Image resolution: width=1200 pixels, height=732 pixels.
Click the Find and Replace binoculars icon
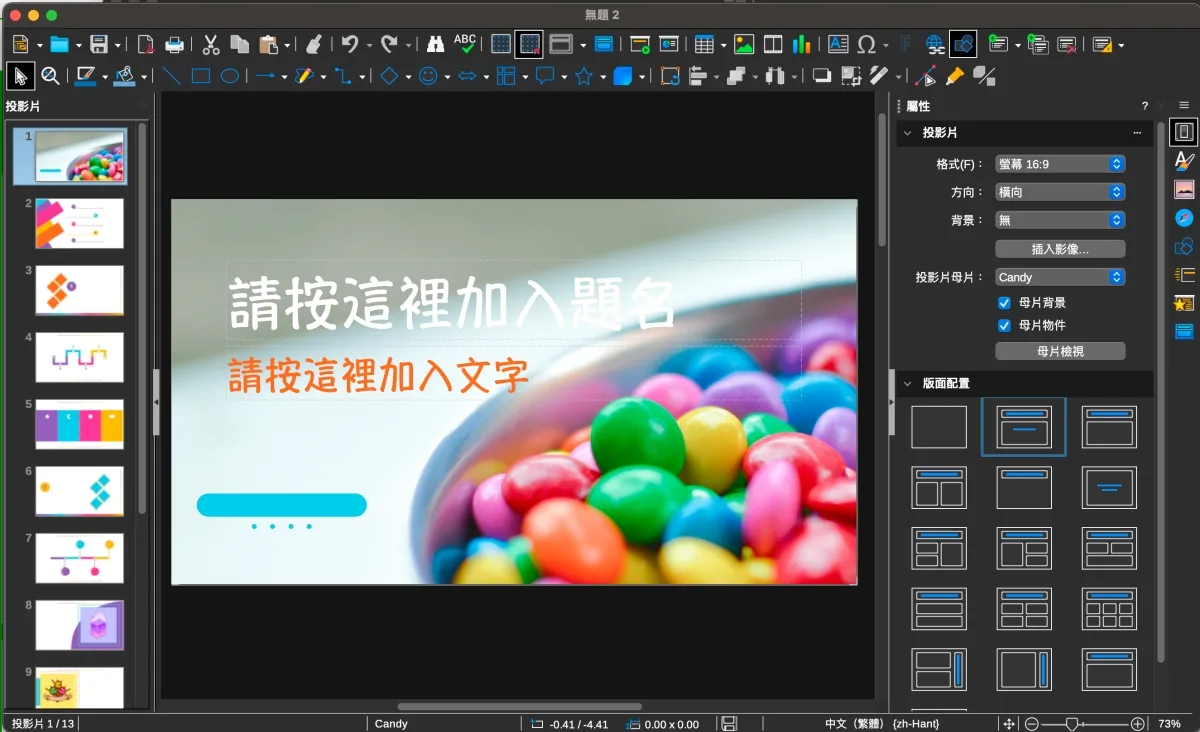[x=435, y=44]
